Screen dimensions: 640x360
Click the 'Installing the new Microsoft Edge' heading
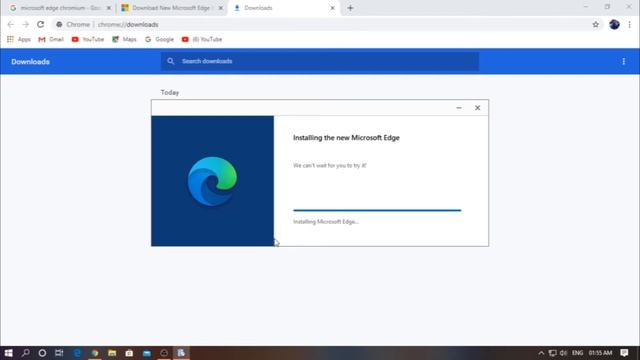[346, 138]
